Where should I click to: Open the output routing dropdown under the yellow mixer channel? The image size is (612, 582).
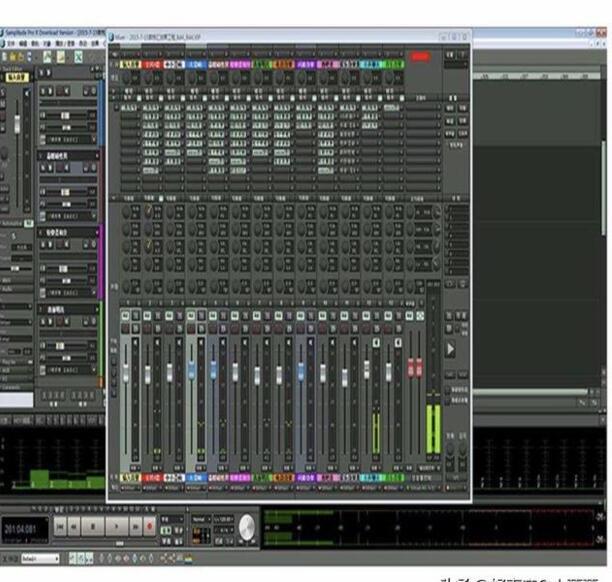tap(130, 488)
